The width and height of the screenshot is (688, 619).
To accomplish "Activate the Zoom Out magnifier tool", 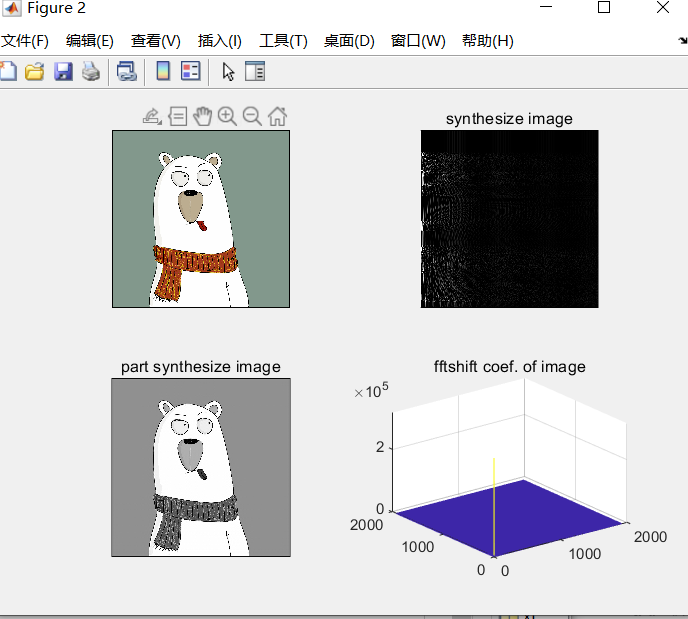I will pos(252,117).
